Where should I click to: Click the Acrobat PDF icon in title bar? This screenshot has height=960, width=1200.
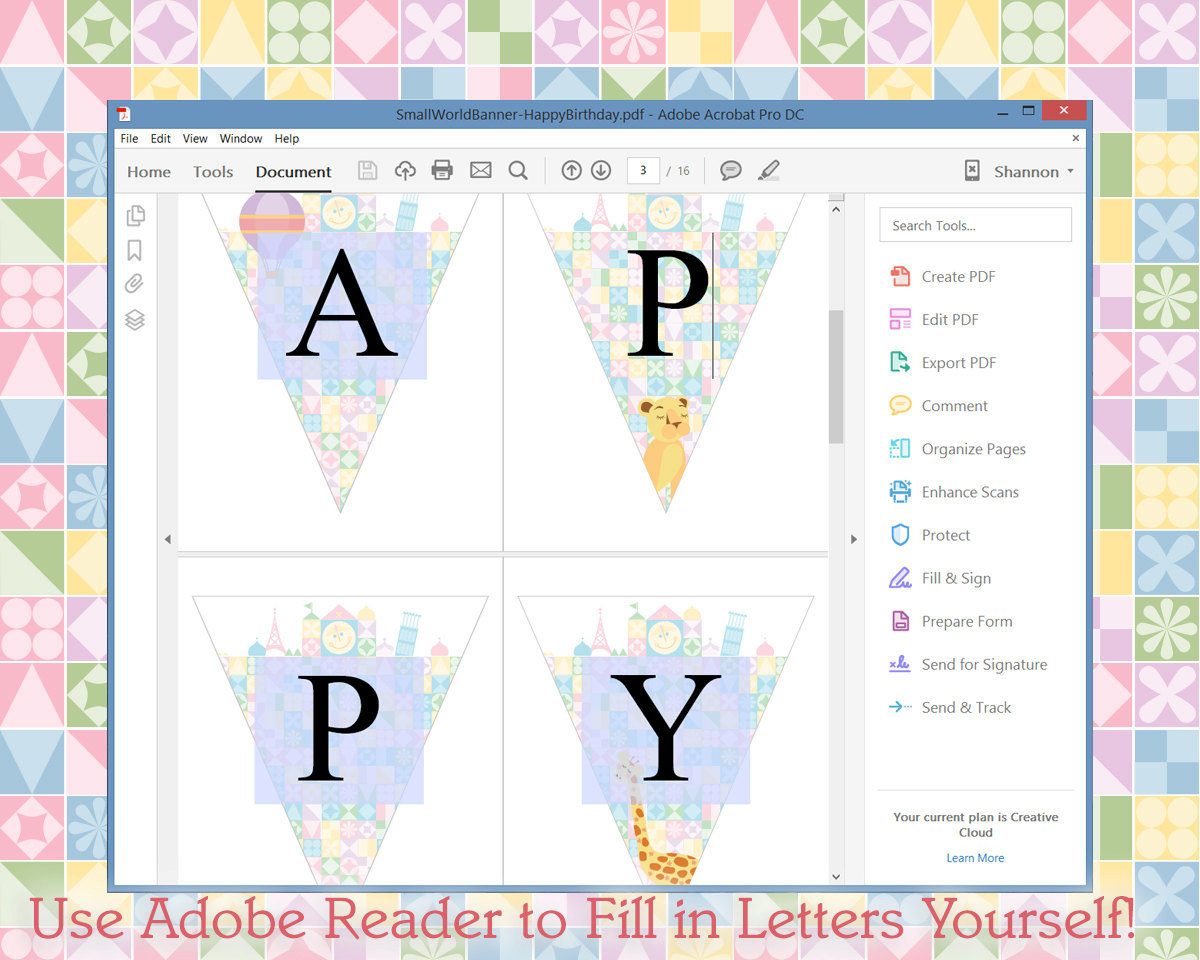[124, 114]
